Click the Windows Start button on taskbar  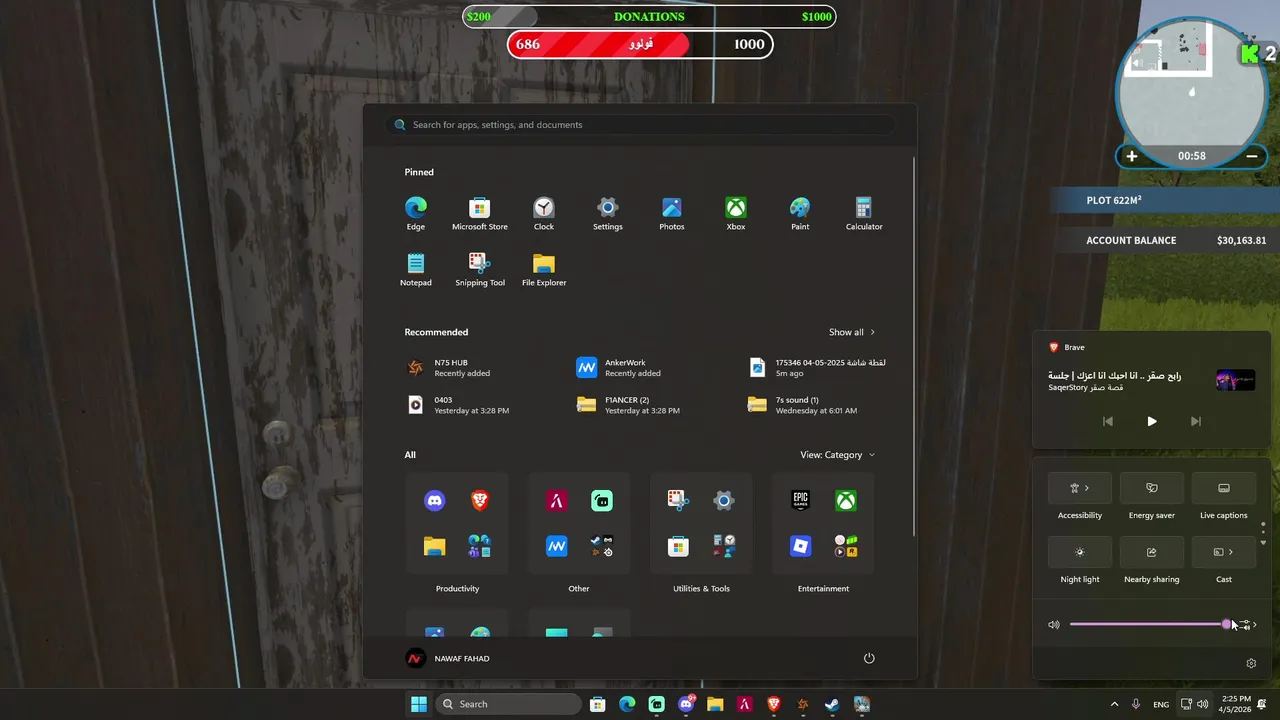pos(418,704)
